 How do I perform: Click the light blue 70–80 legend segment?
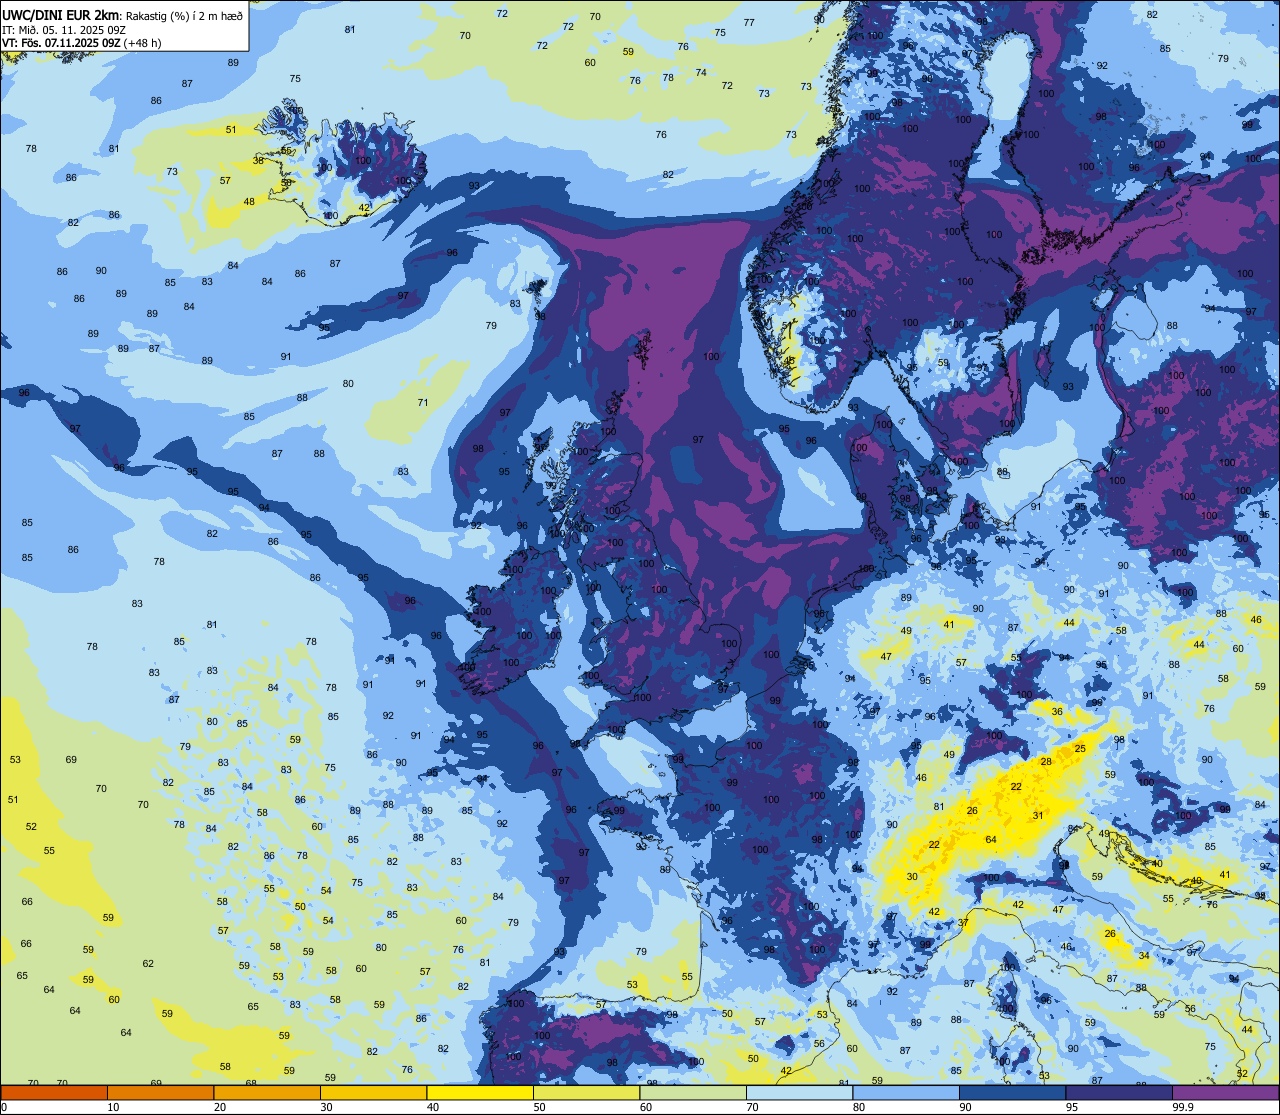click(x=799, y=1092)
